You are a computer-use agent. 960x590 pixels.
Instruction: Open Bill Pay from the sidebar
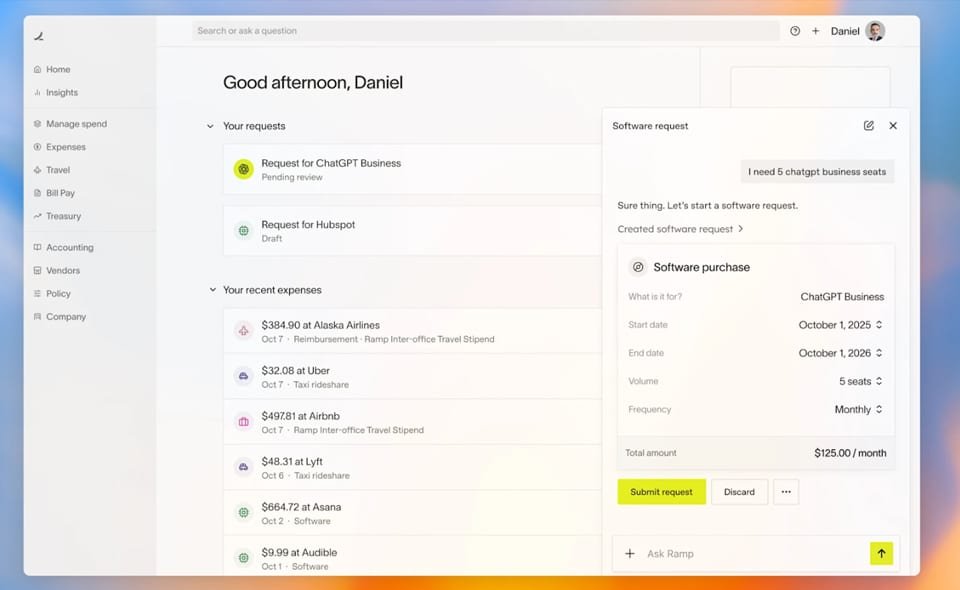[x=60, y=193]
